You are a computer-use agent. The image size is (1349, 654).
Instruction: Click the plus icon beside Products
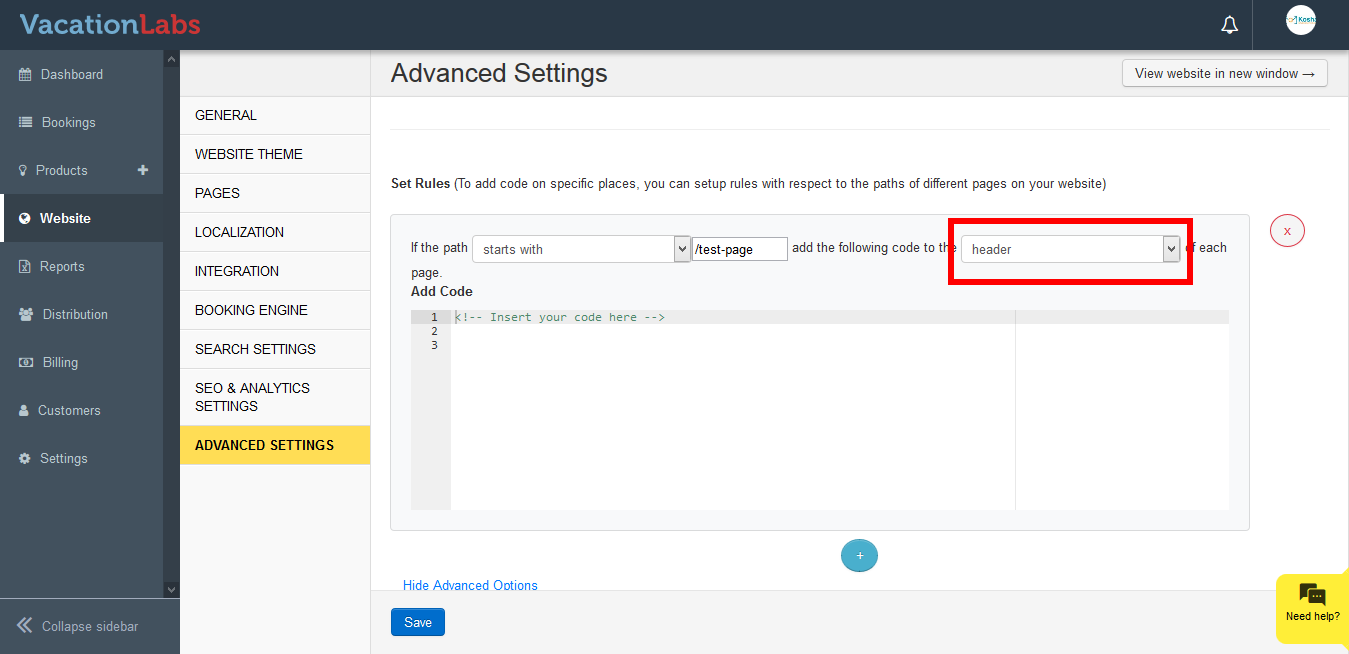[x=143, y=170]
